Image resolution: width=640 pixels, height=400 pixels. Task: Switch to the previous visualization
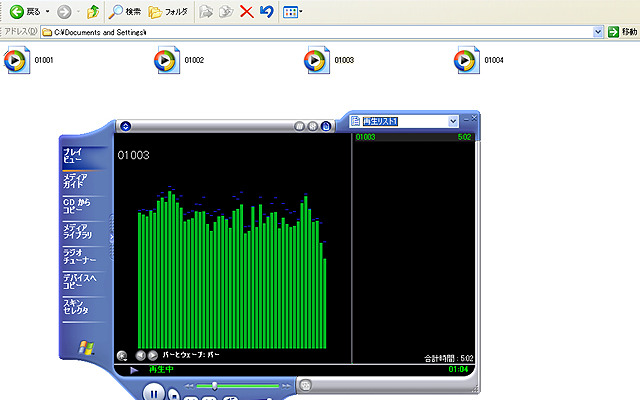(140, 356)
